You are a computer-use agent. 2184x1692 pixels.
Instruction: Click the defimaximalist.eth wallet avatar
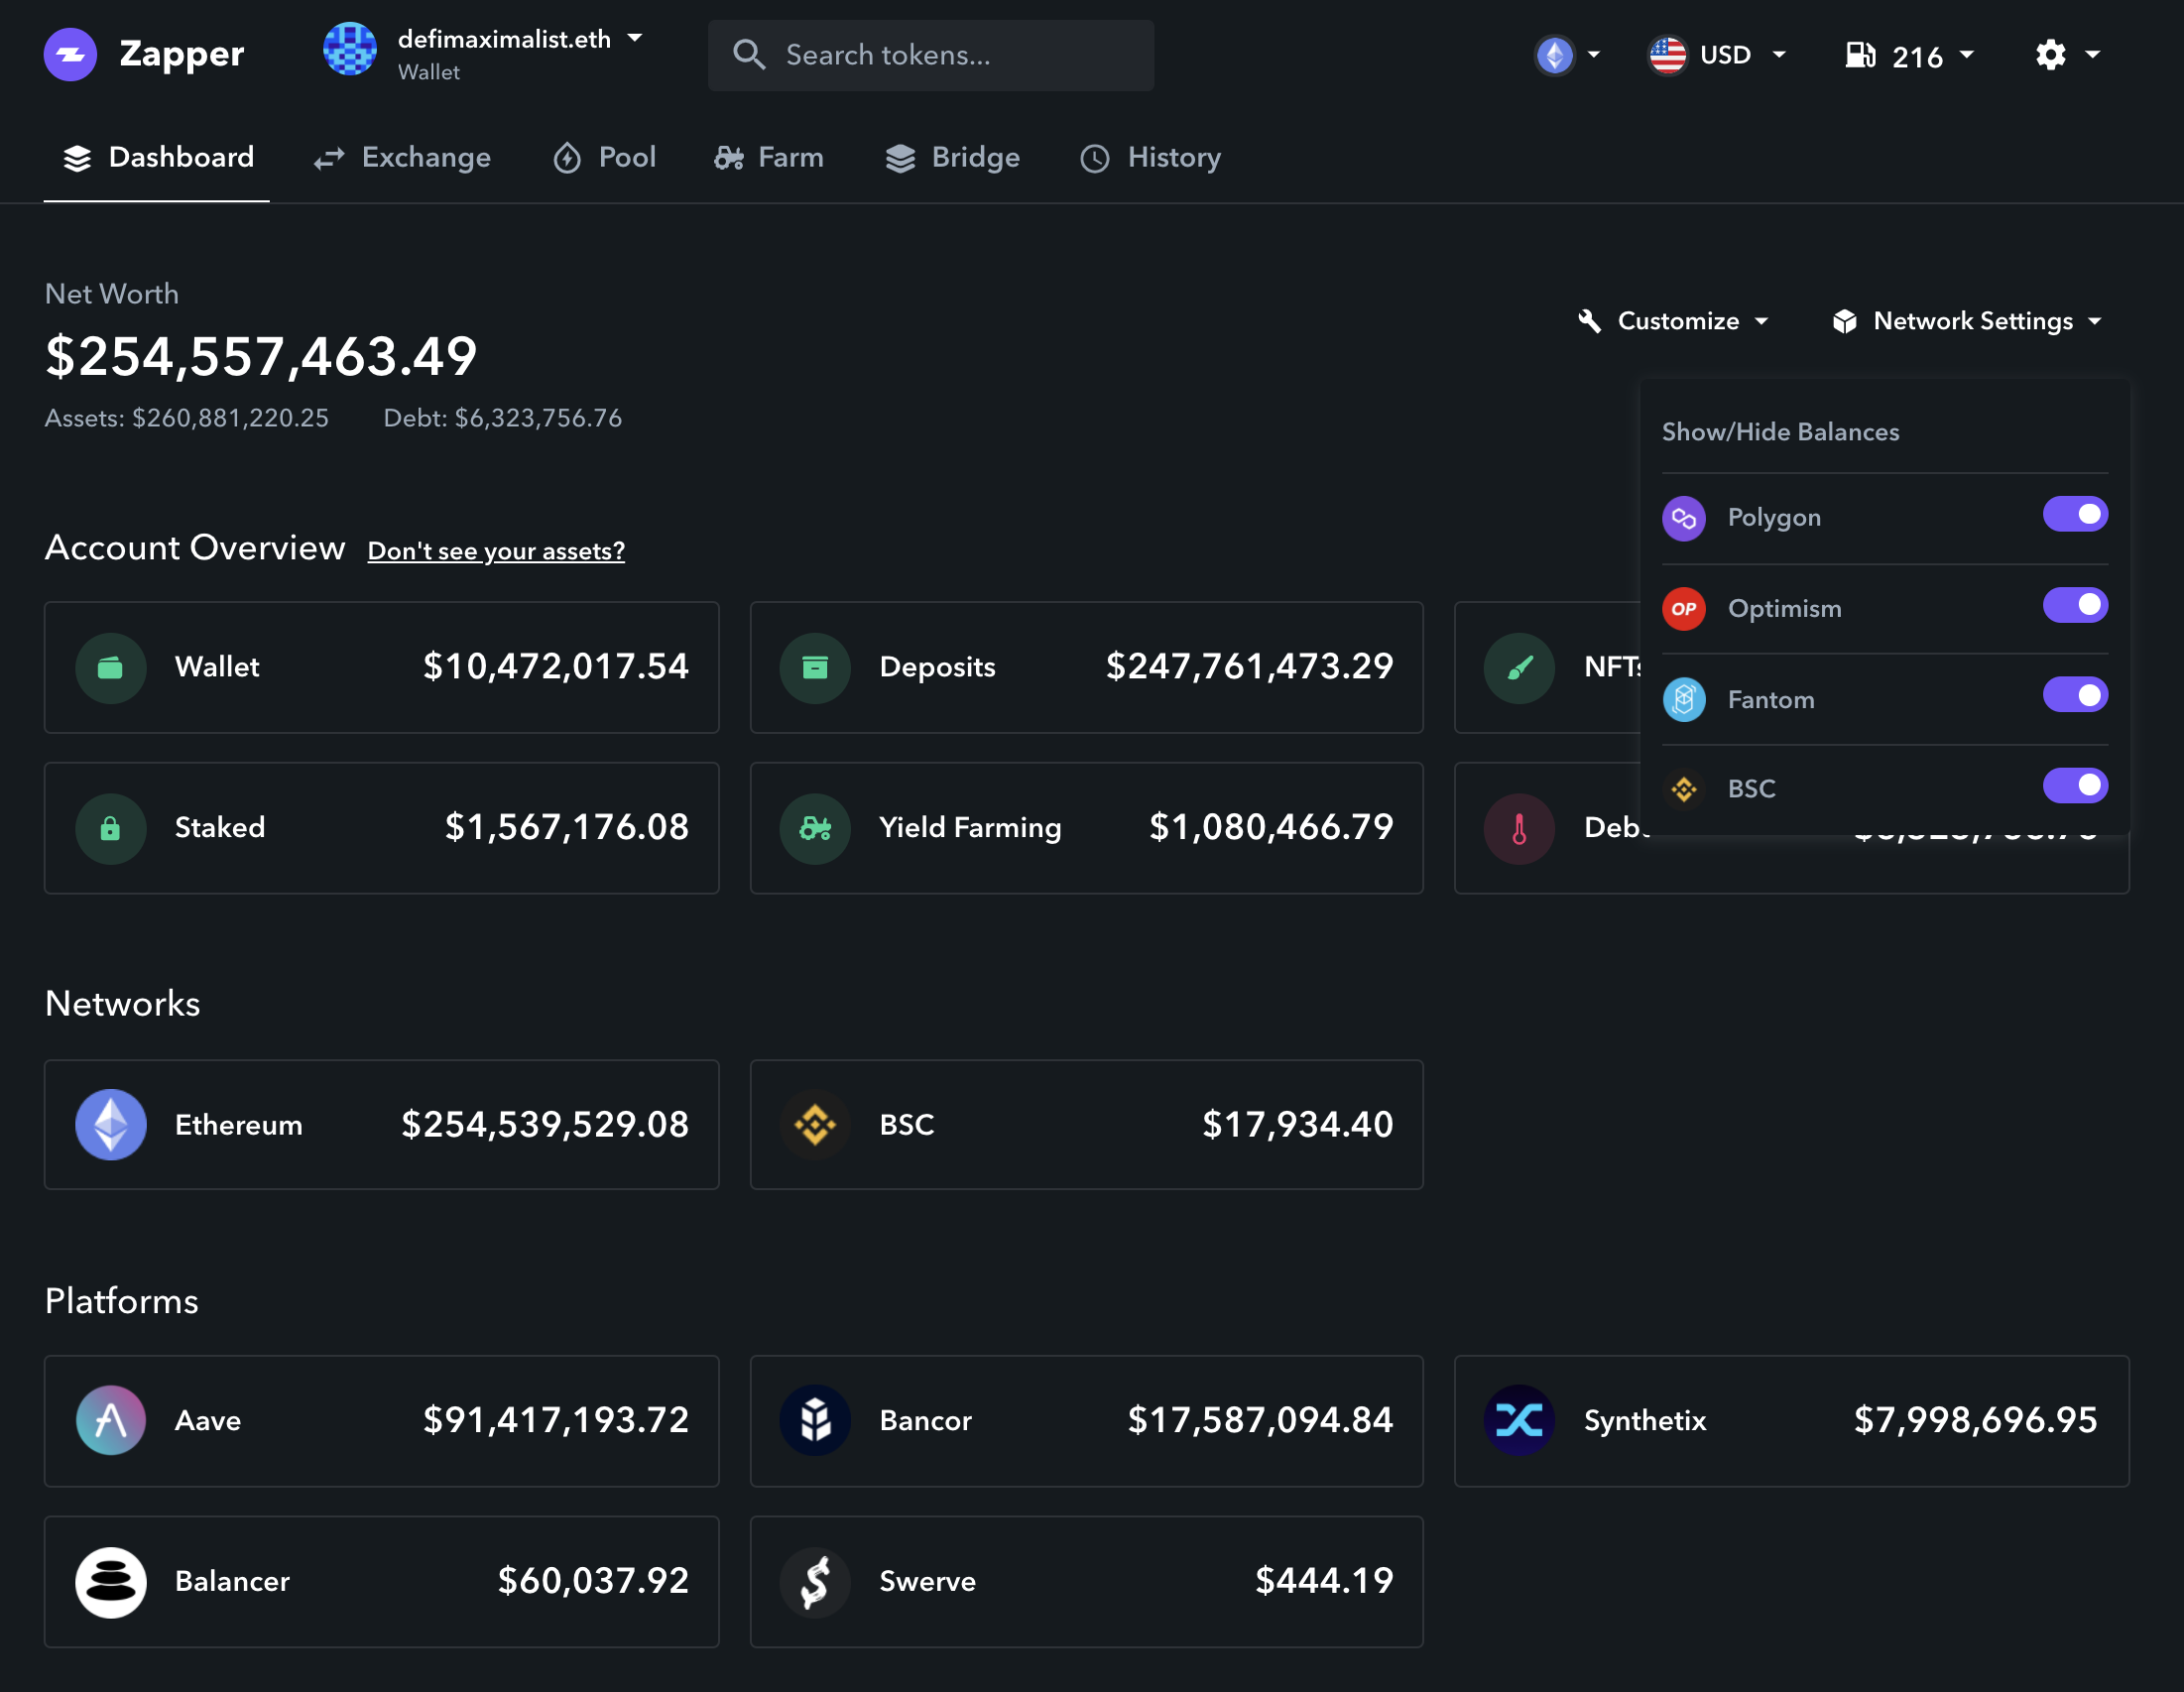350,49
